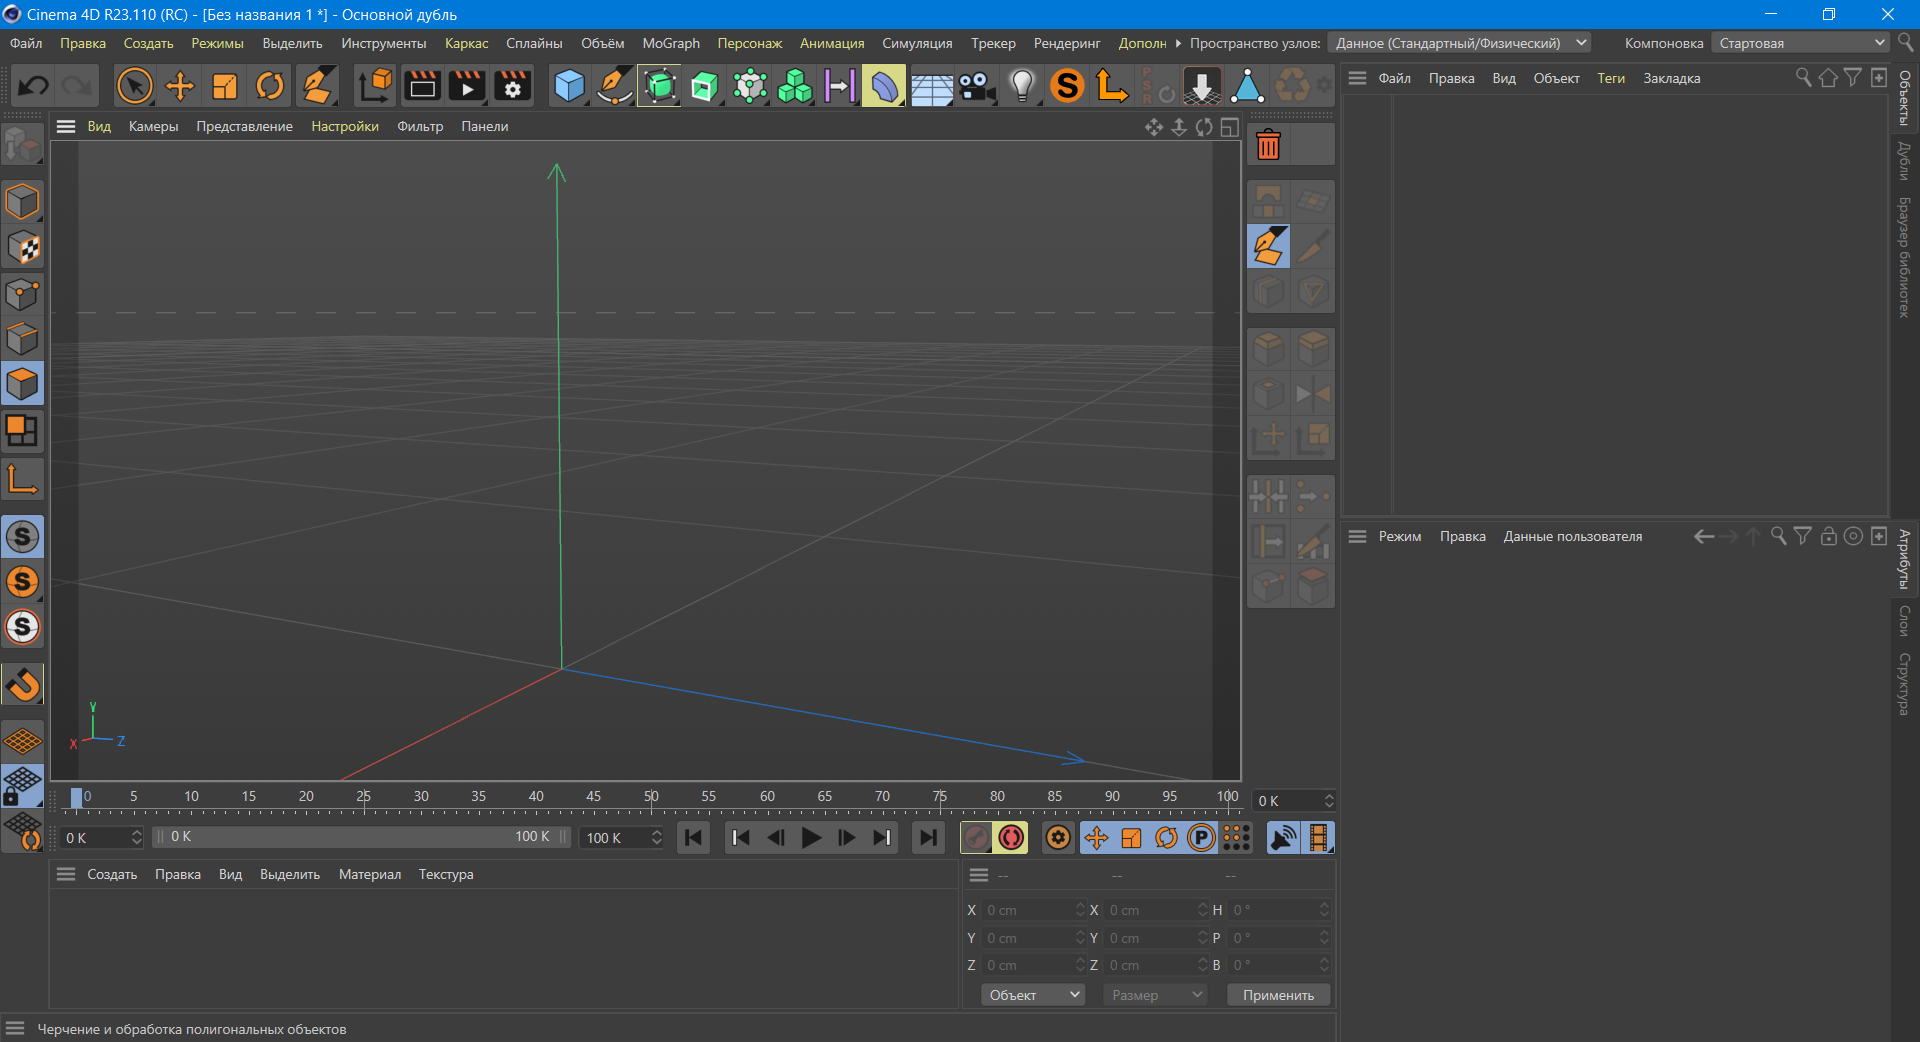Toggle scale keyframe recording

[x=1131, y=838]
